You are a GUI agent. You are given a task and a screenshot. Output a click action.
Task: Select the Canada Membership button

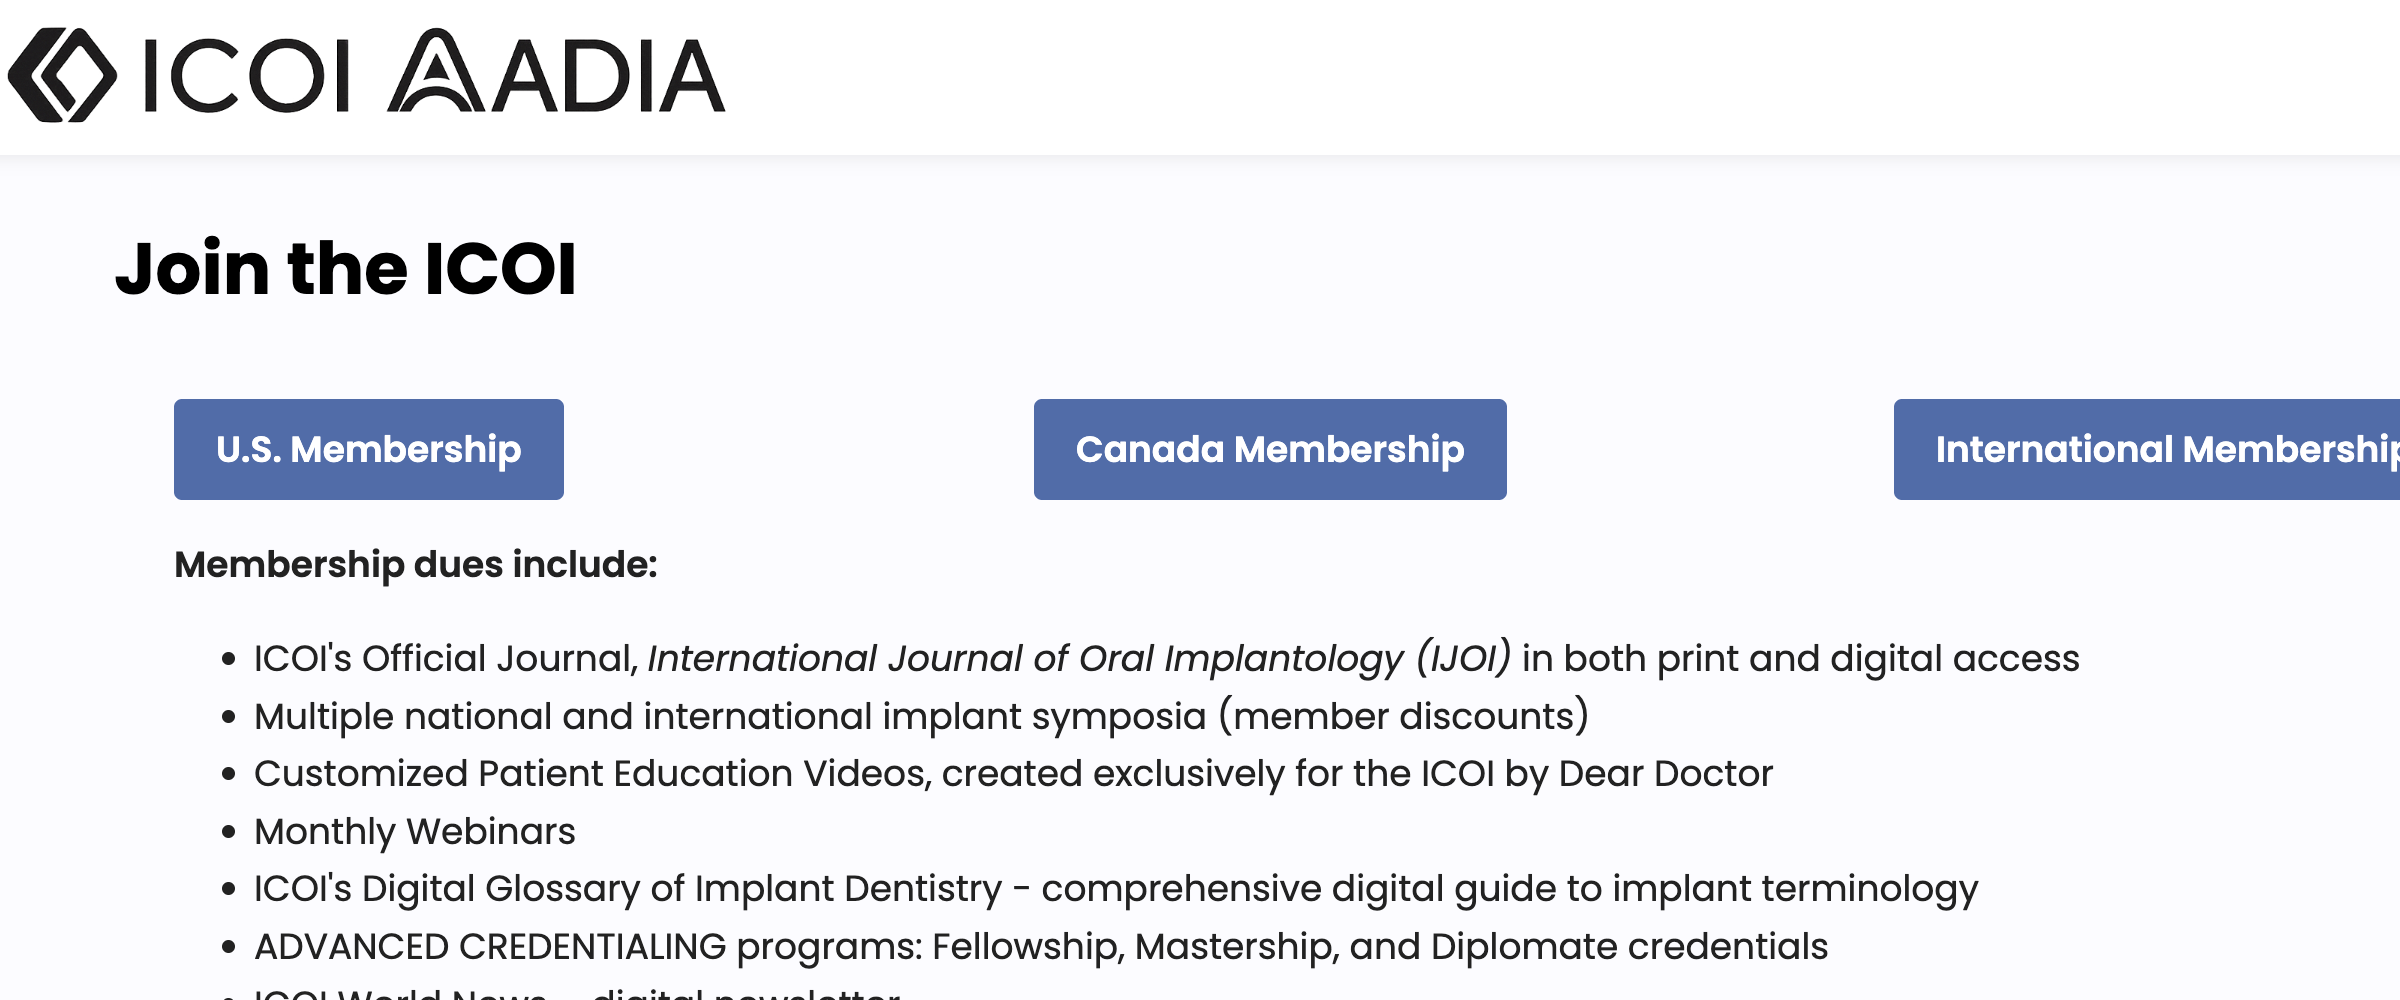[1270, 449]
